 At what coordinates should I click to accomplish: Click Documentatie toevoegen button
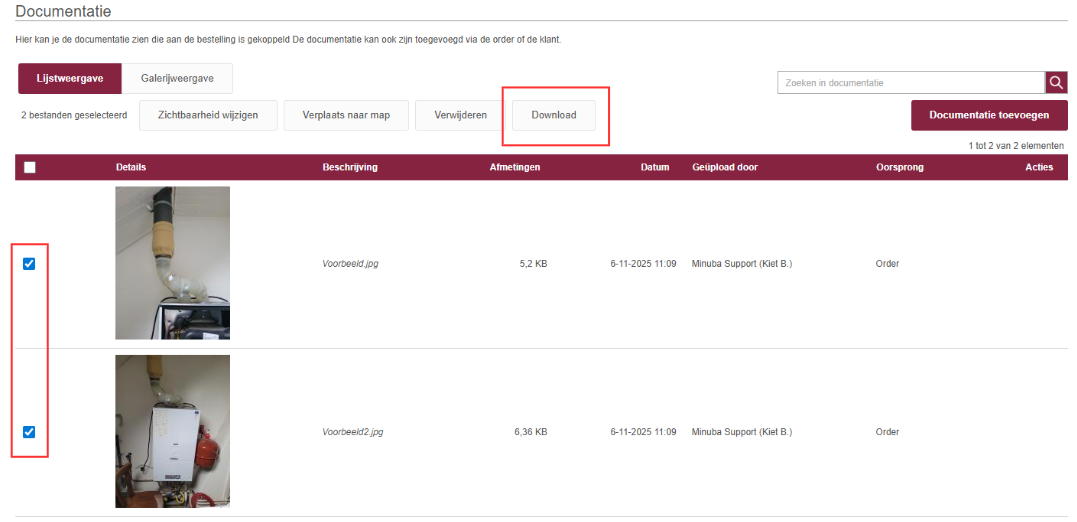click(x=988, y=115)
